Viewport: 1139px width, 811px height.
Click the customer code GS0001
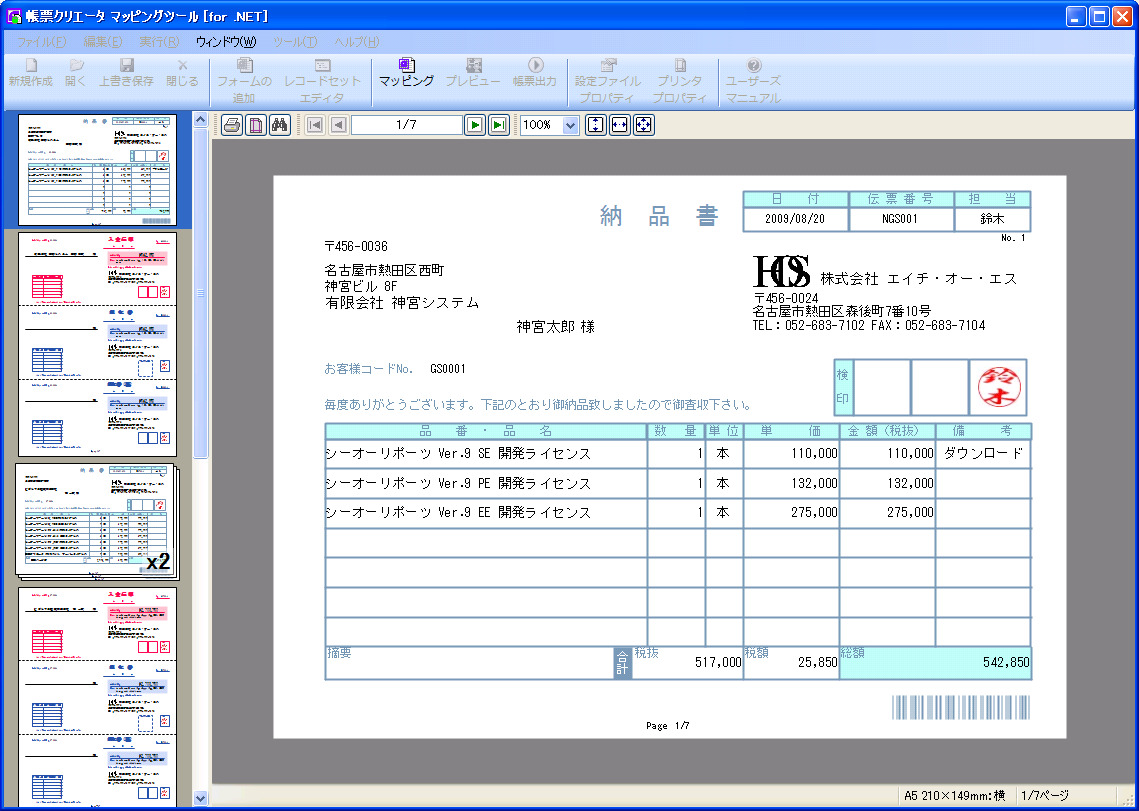click(x=447, y=369)
